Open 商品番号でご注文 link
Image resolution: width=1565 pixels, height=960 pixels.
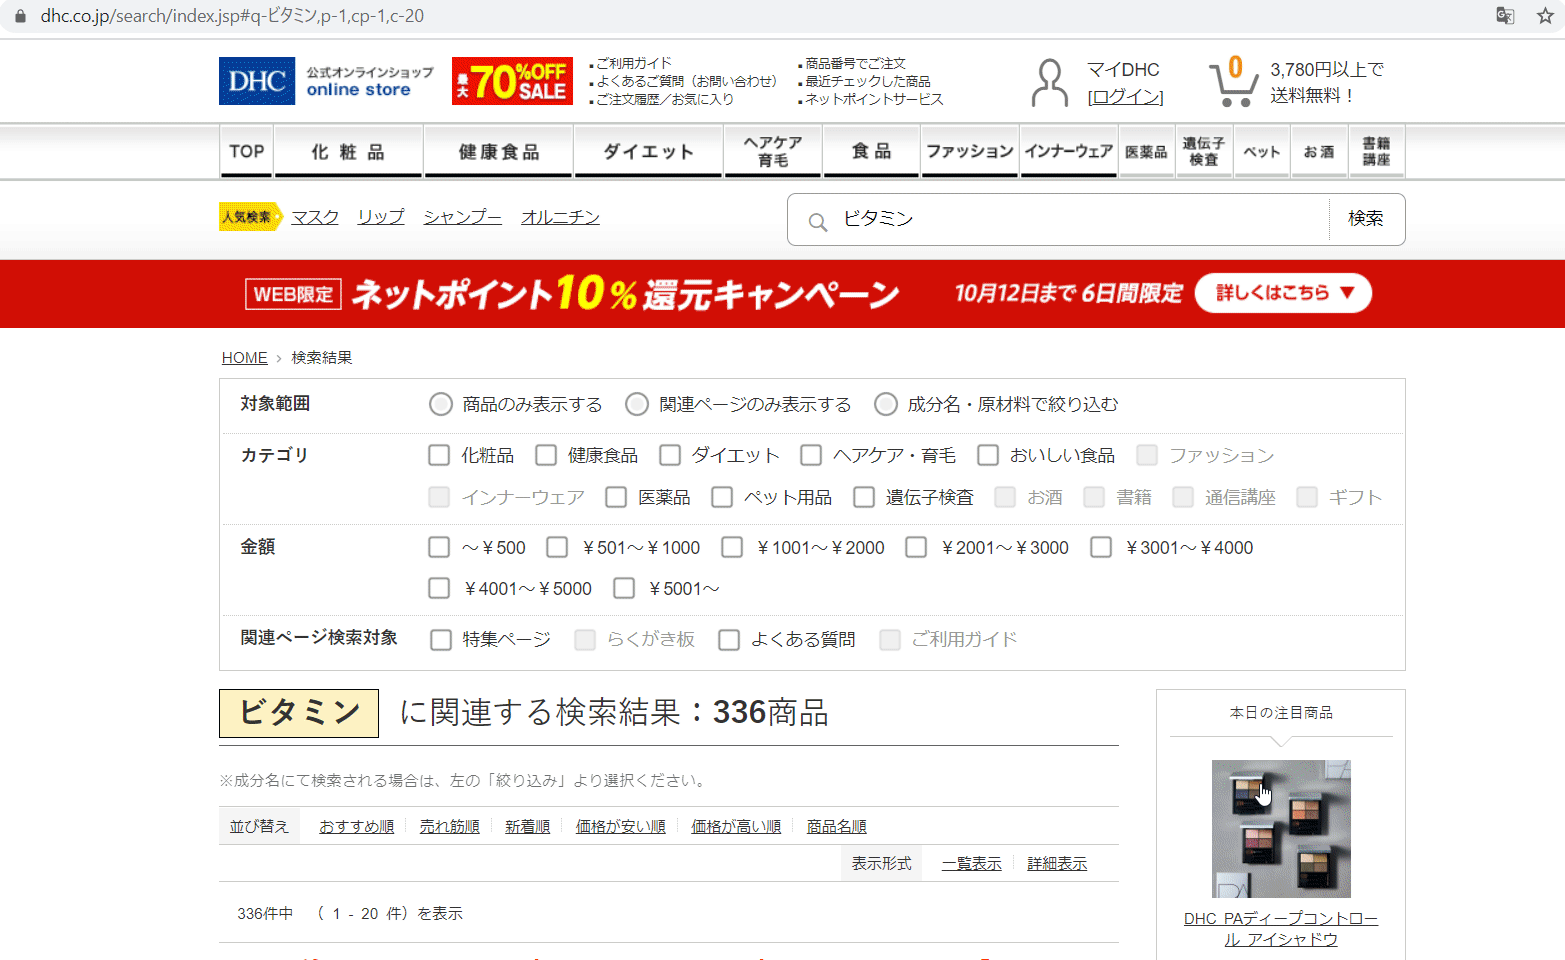[855, 63]
